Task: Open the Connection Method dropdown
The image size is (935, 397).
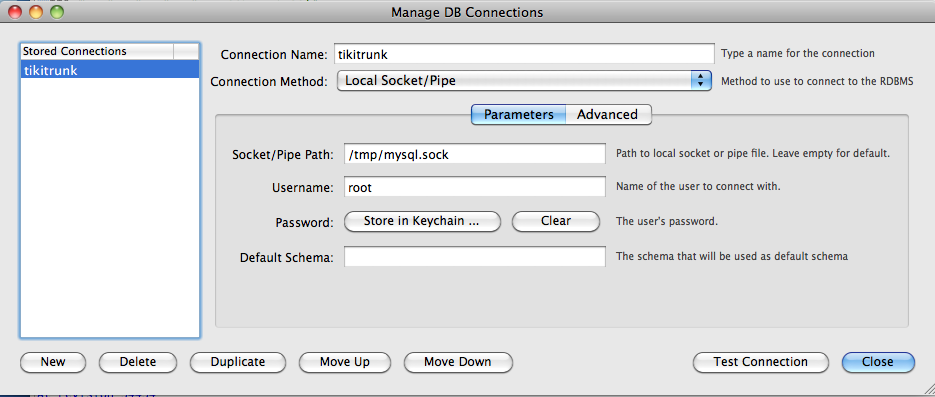Action: pos(524,80)
